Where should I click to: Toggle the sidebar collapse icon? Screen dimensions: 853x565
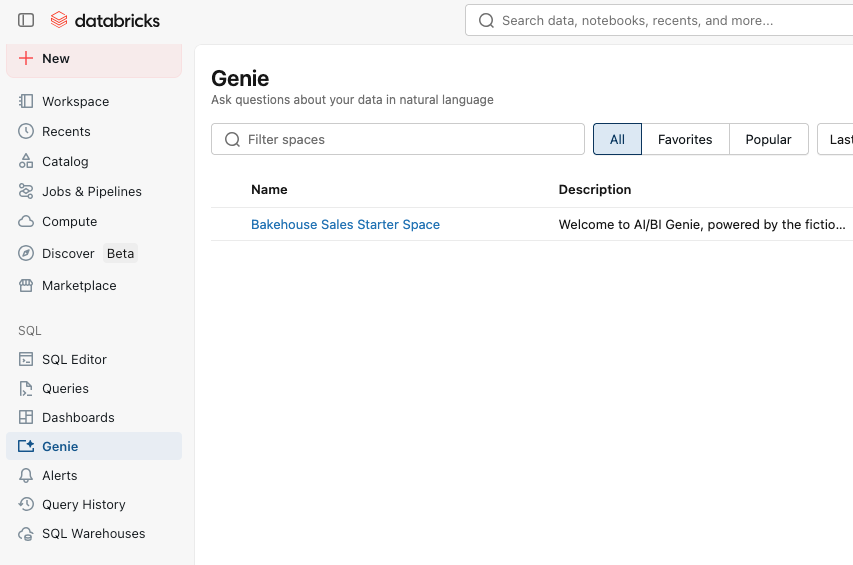(x=26, y=20)
